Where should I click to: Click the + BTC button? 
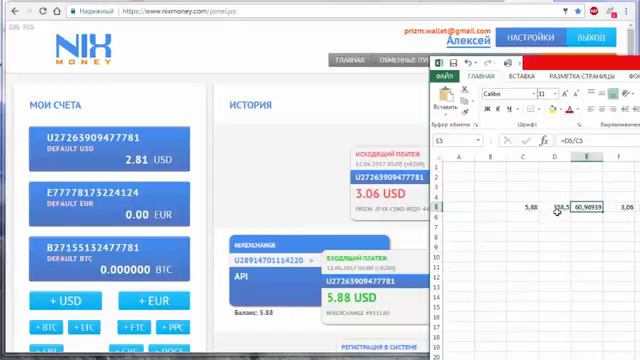[46, 327]
